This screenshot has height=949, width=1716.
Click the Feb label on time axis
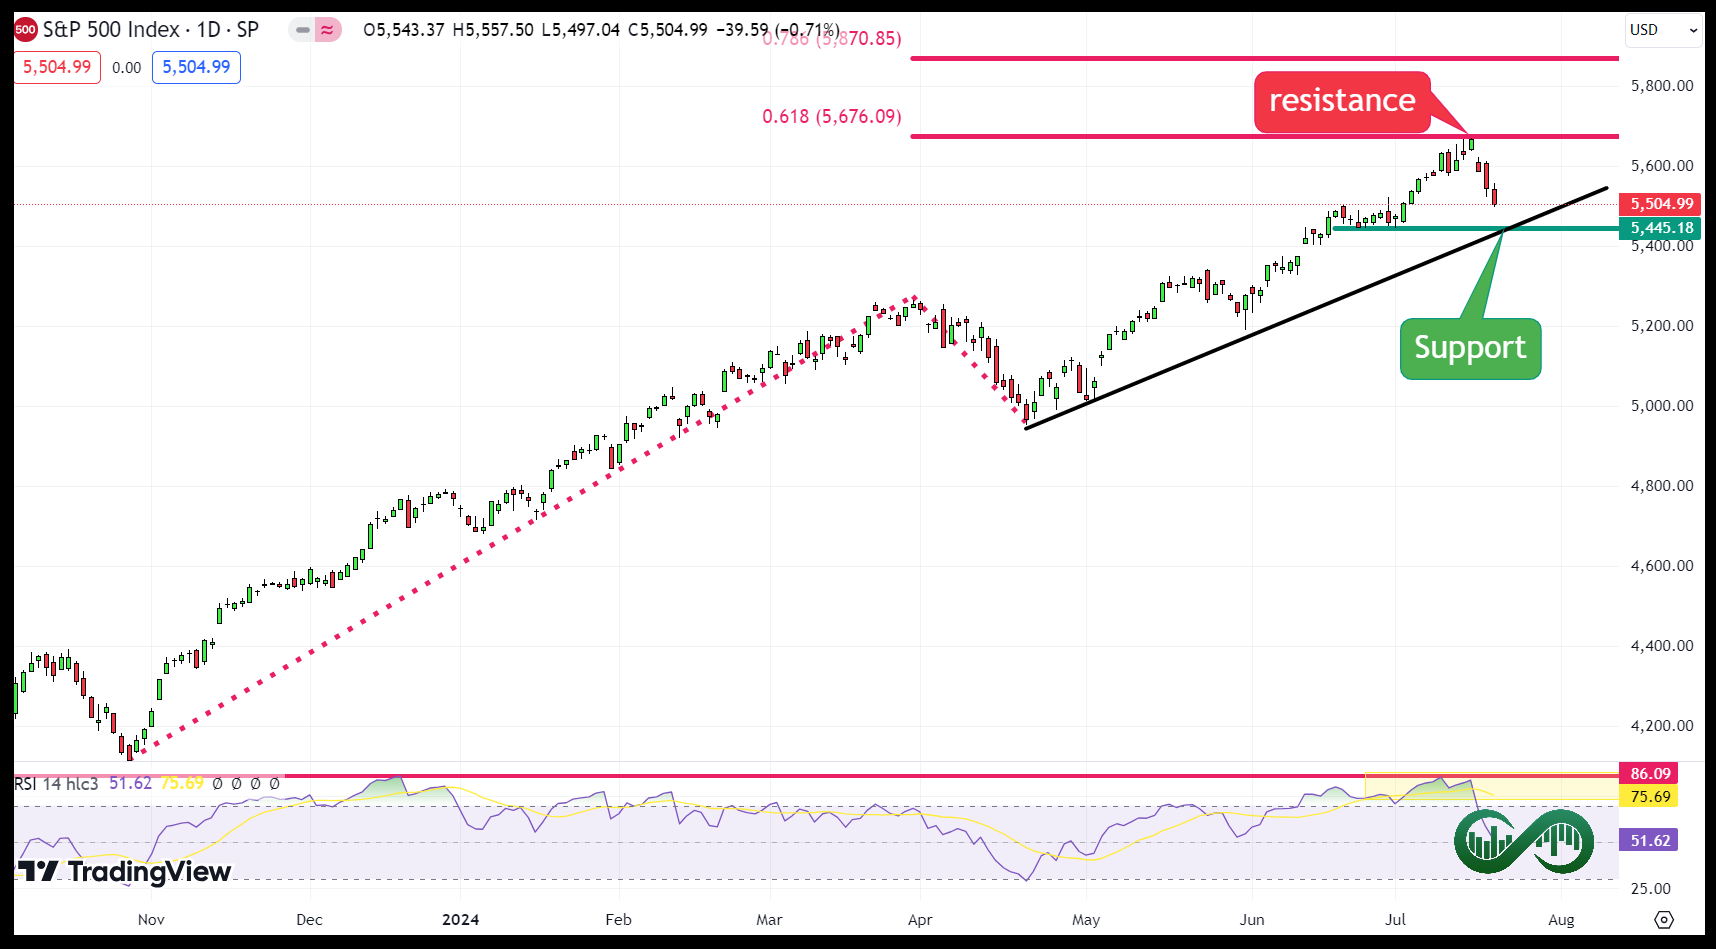coord(619,920)
